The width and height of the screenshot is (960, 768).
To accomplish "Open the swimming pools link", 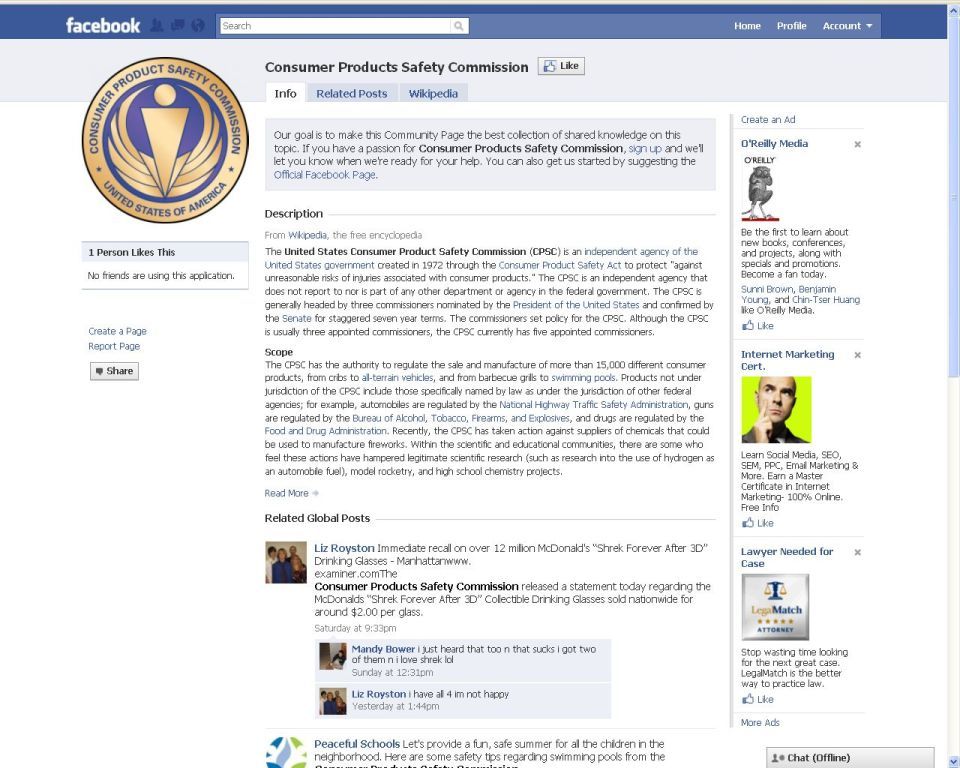I will coord(583,378).
